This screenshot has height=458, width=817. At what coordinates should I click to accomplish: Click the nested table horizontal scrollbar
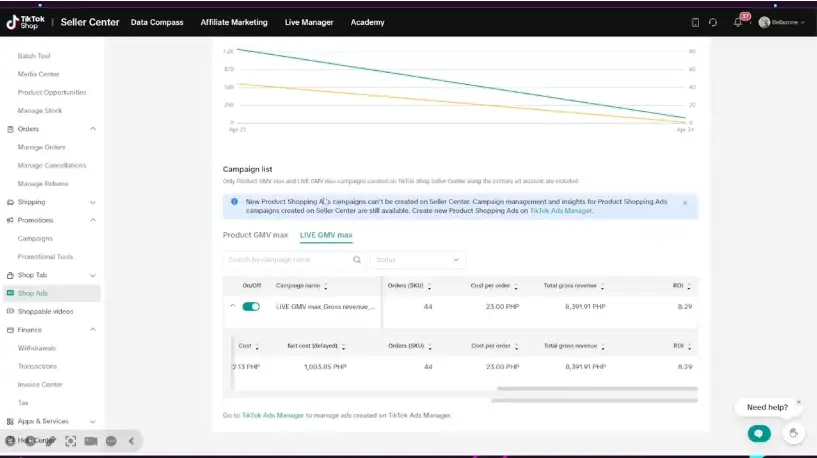pyautogui.click(x=597, y=389)
